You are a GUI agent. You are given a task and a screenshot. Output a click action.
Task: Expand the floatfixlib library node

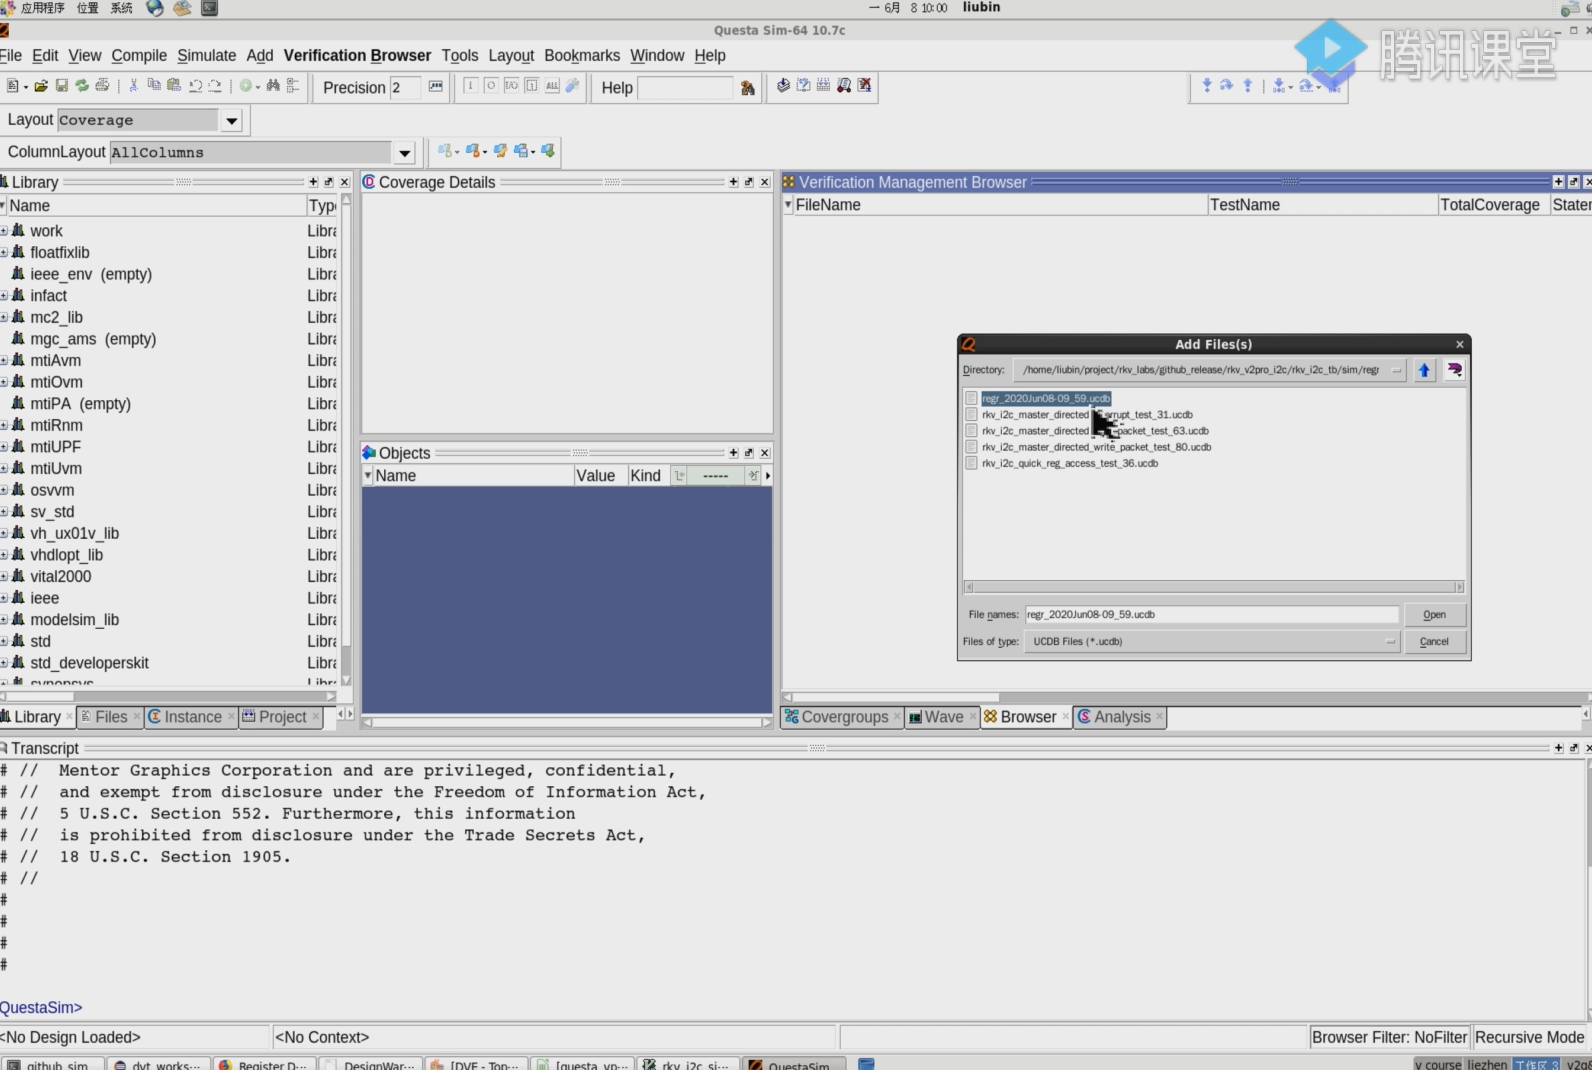pyautogui.click(x=4, y=253)
